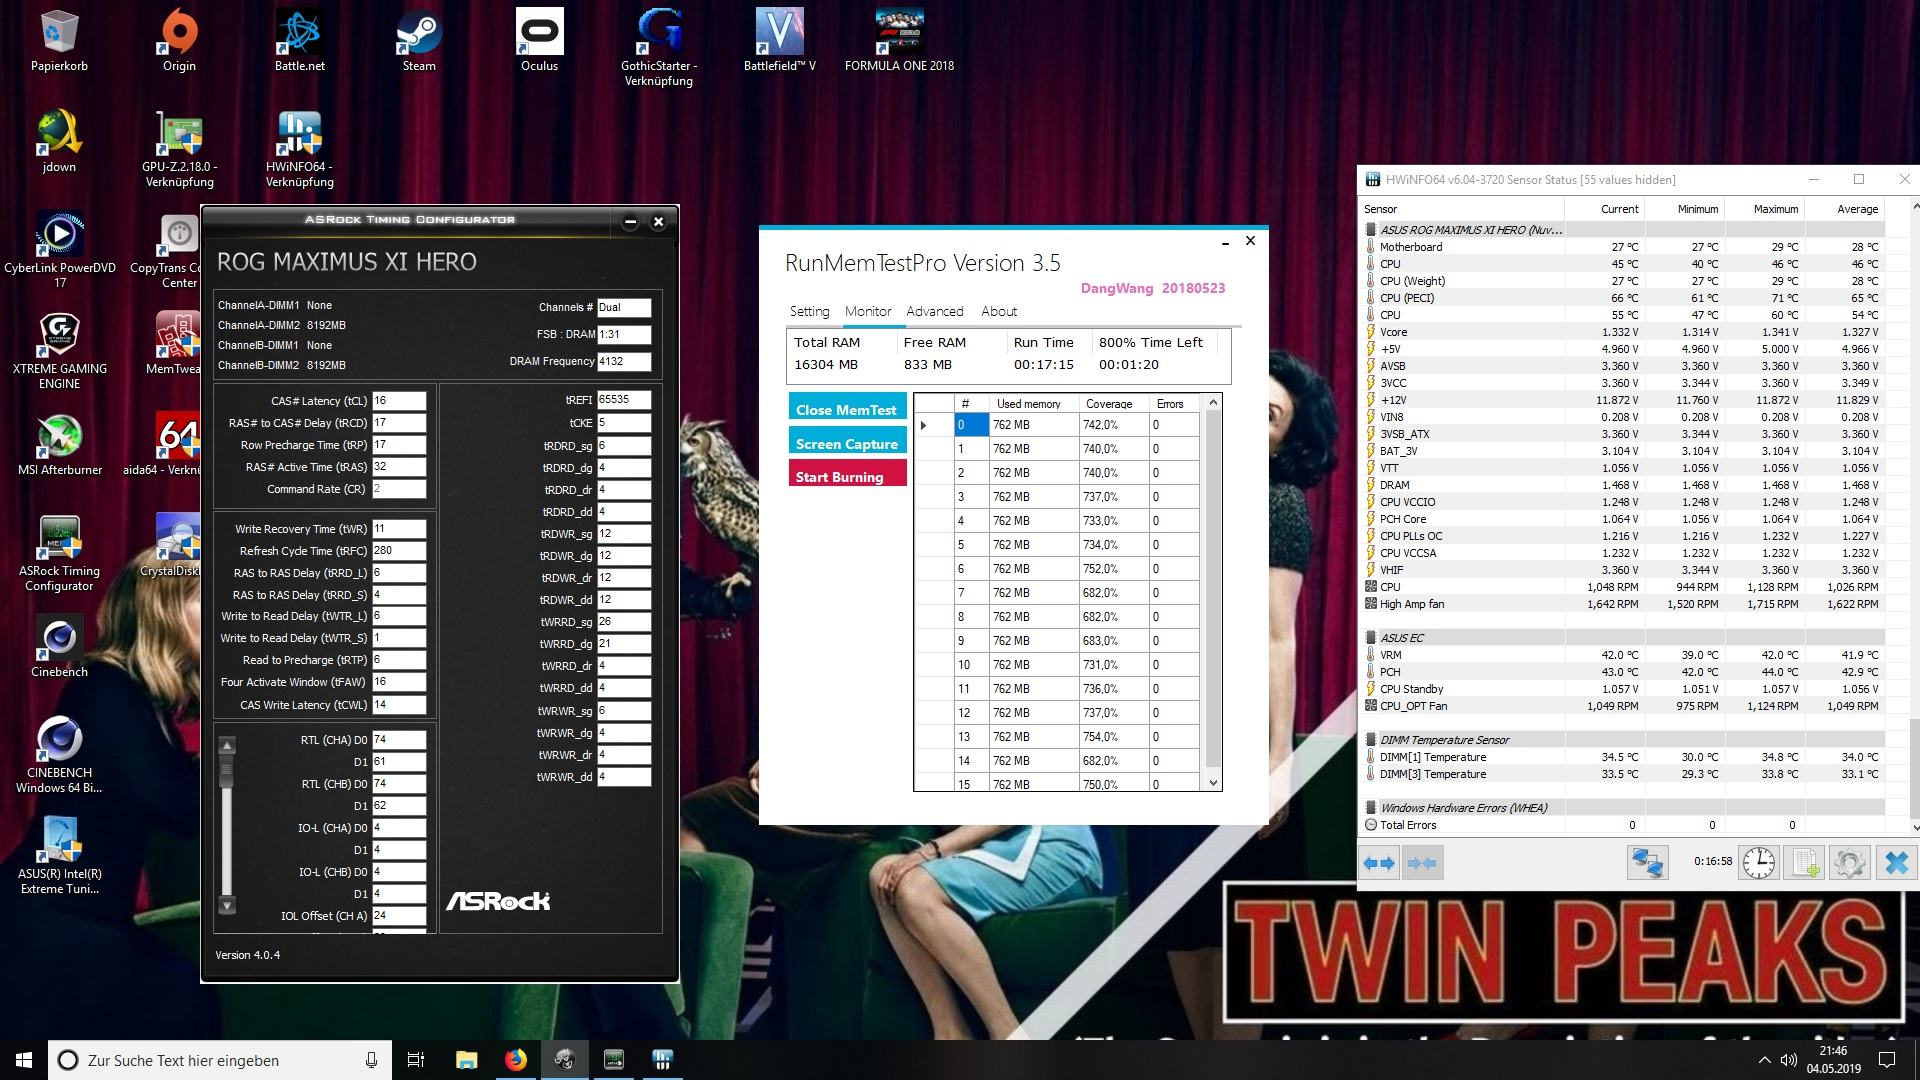1920x1080 pixels.
Task: Open the About tab in RunMemTestPro
Action: click(x=998, y=311)
